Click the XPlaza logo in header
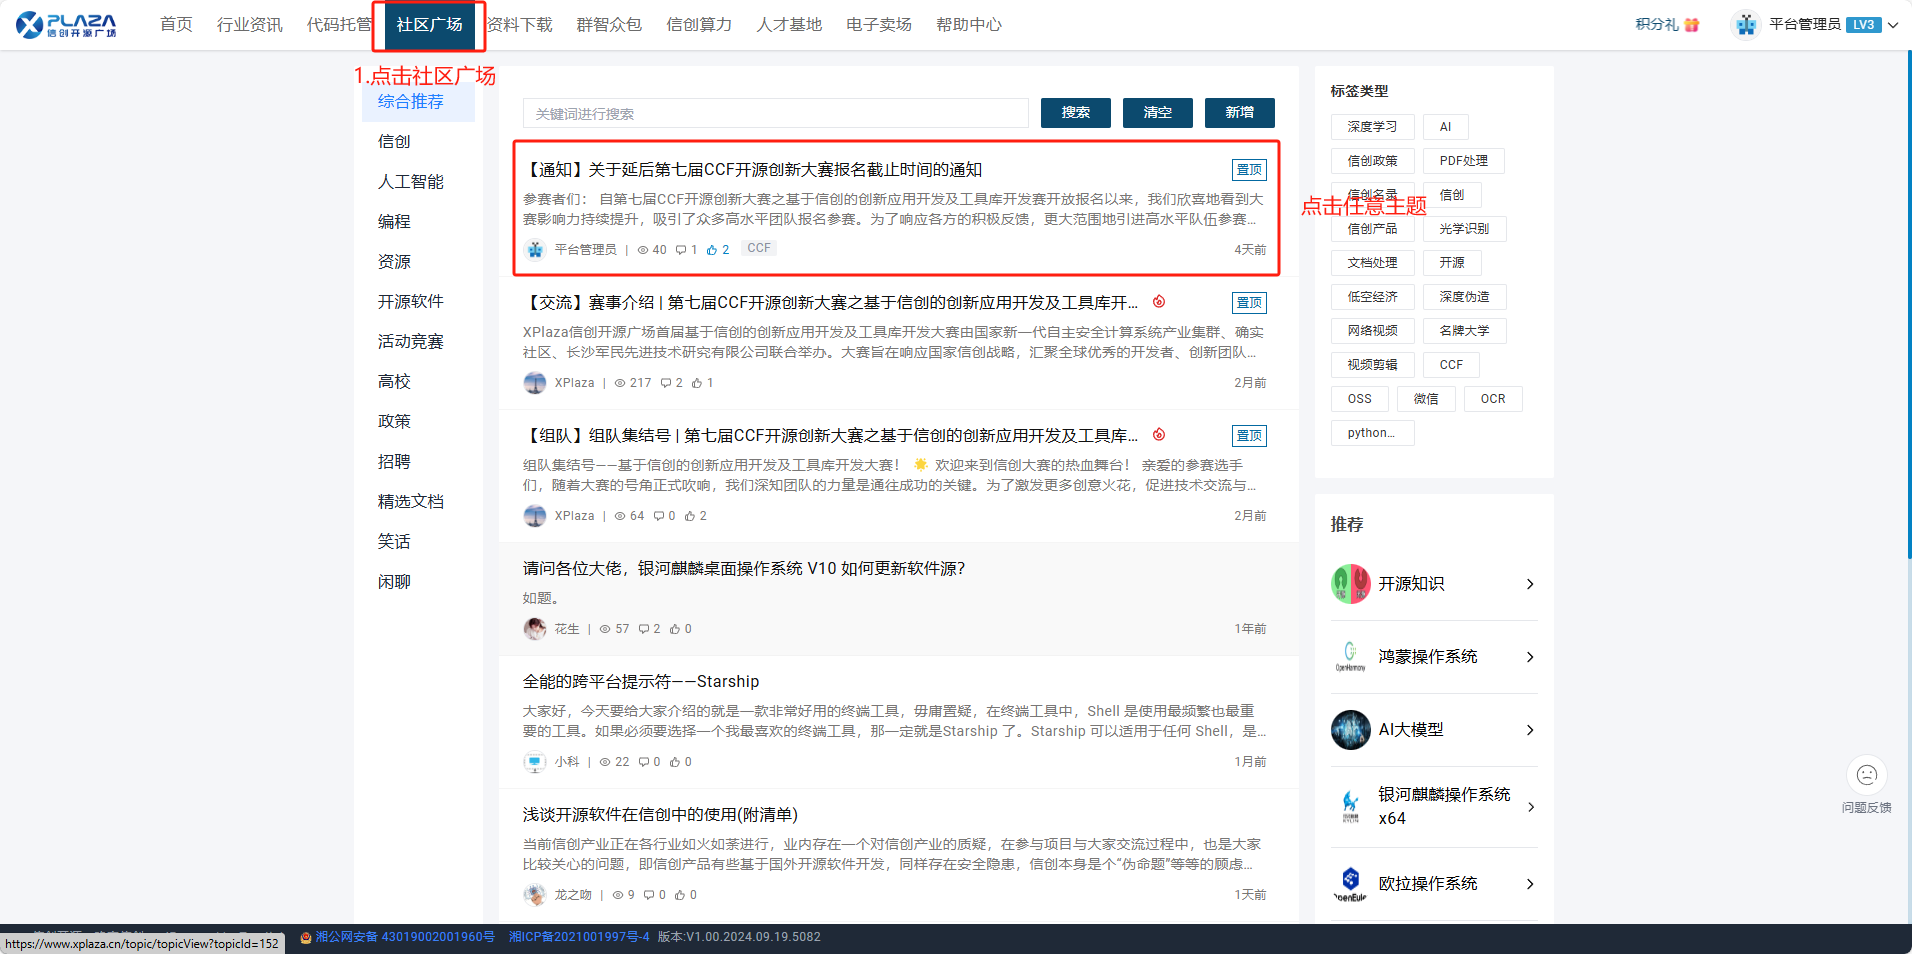Image resolution: width=1912 pixels, height=954 pixels. [66, 25]
